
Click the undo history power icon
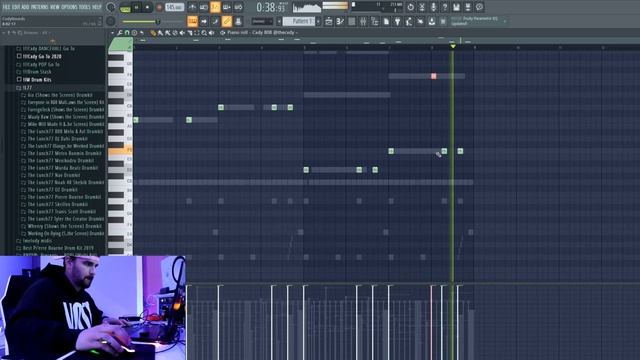pos(411,7)
